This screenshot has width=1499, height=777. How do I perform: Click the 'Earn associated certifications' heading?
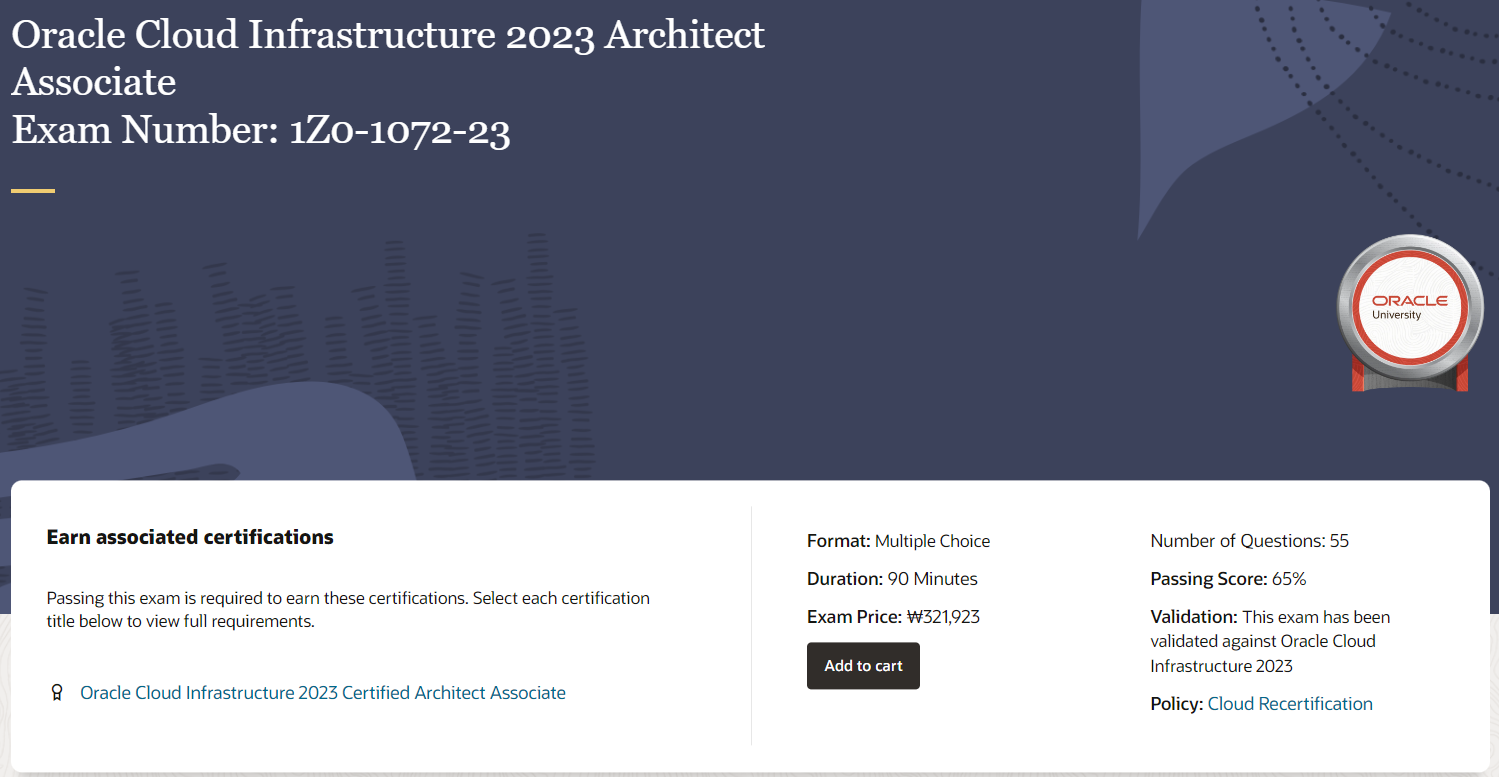coord(190,537)
